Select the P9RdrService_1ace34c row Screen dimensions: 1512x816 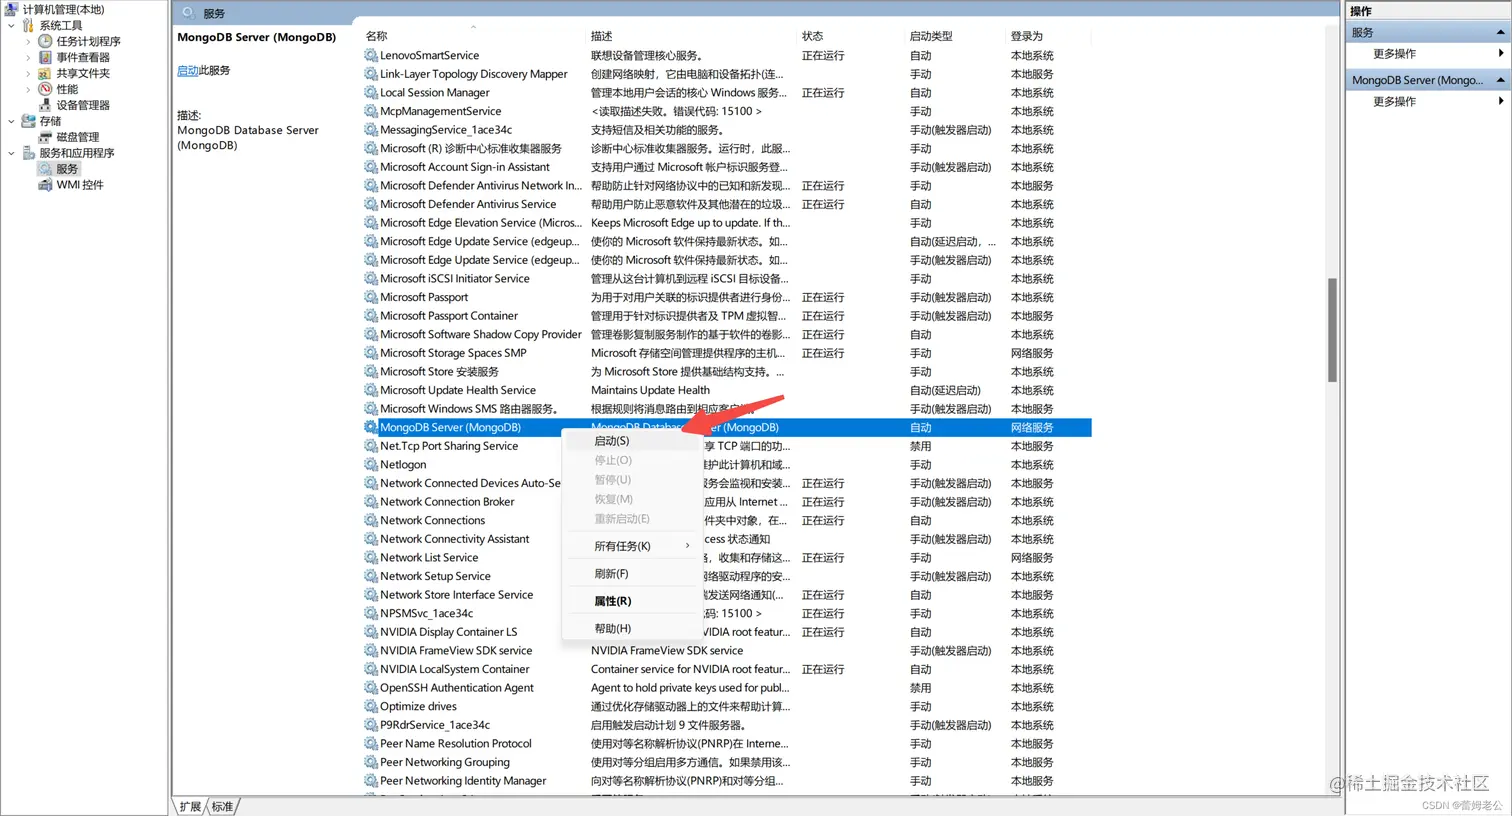point(727,725)
